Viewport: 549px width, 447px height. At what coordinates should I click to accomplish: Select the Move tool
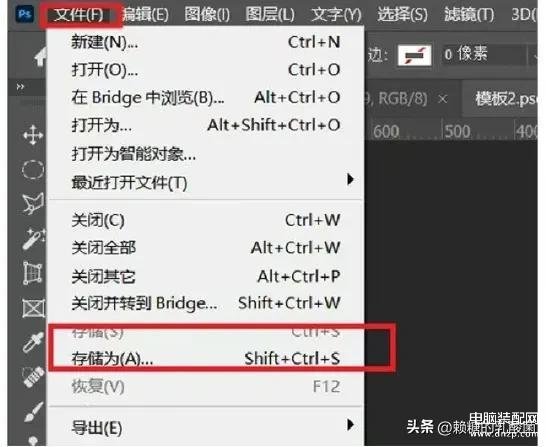[x=33, y=135]
